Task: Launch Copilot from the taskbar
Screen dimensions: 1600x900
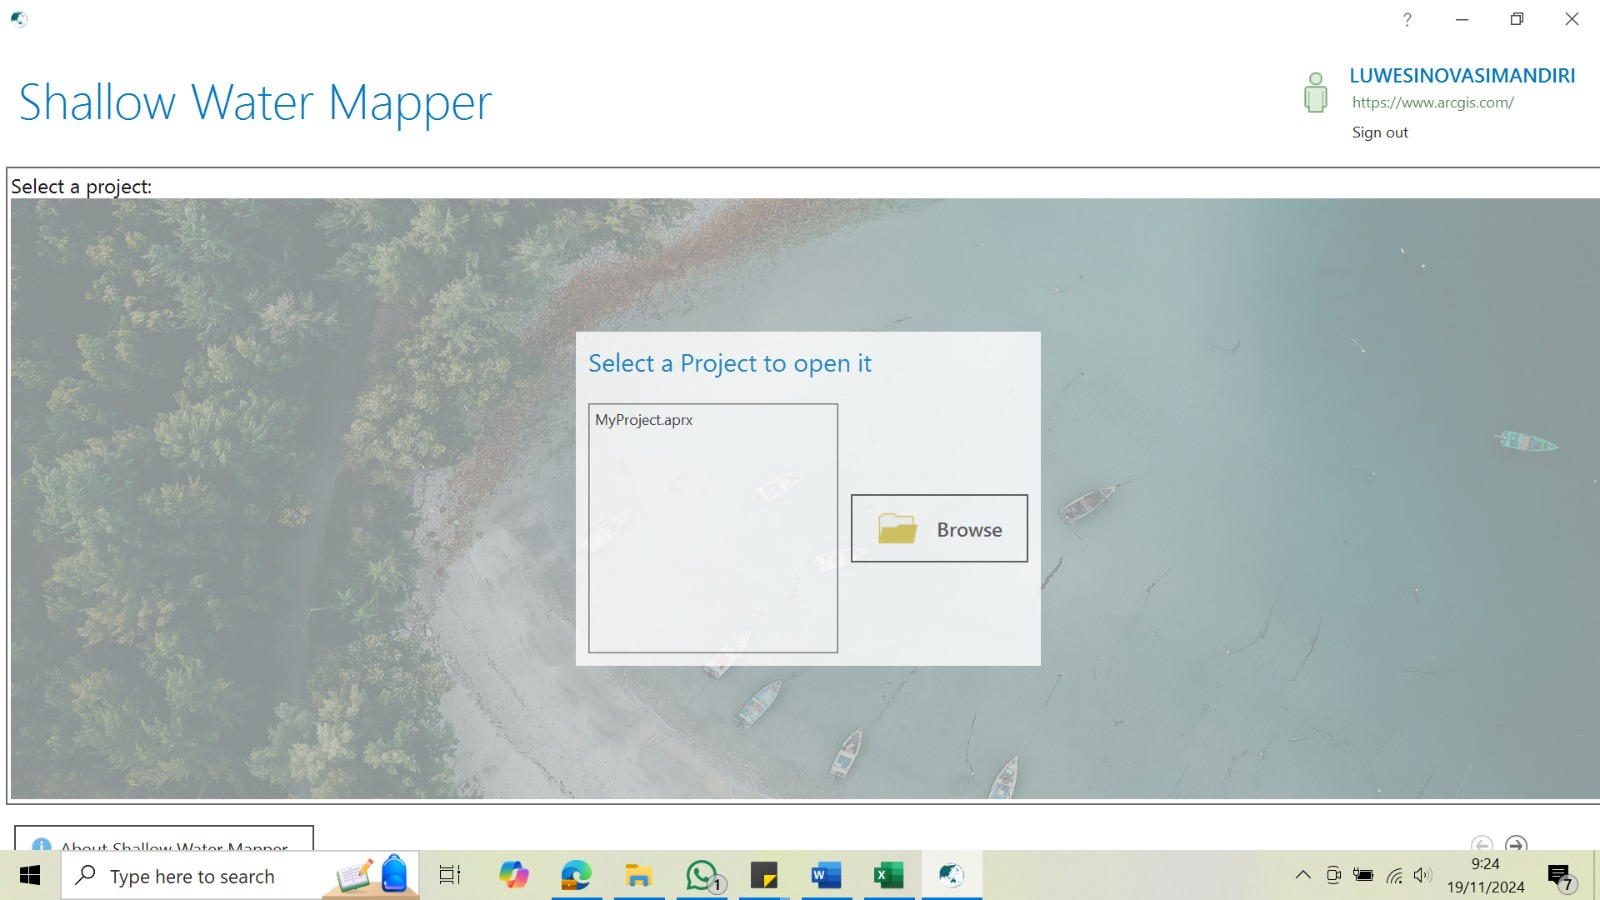Action: point(514,876)
